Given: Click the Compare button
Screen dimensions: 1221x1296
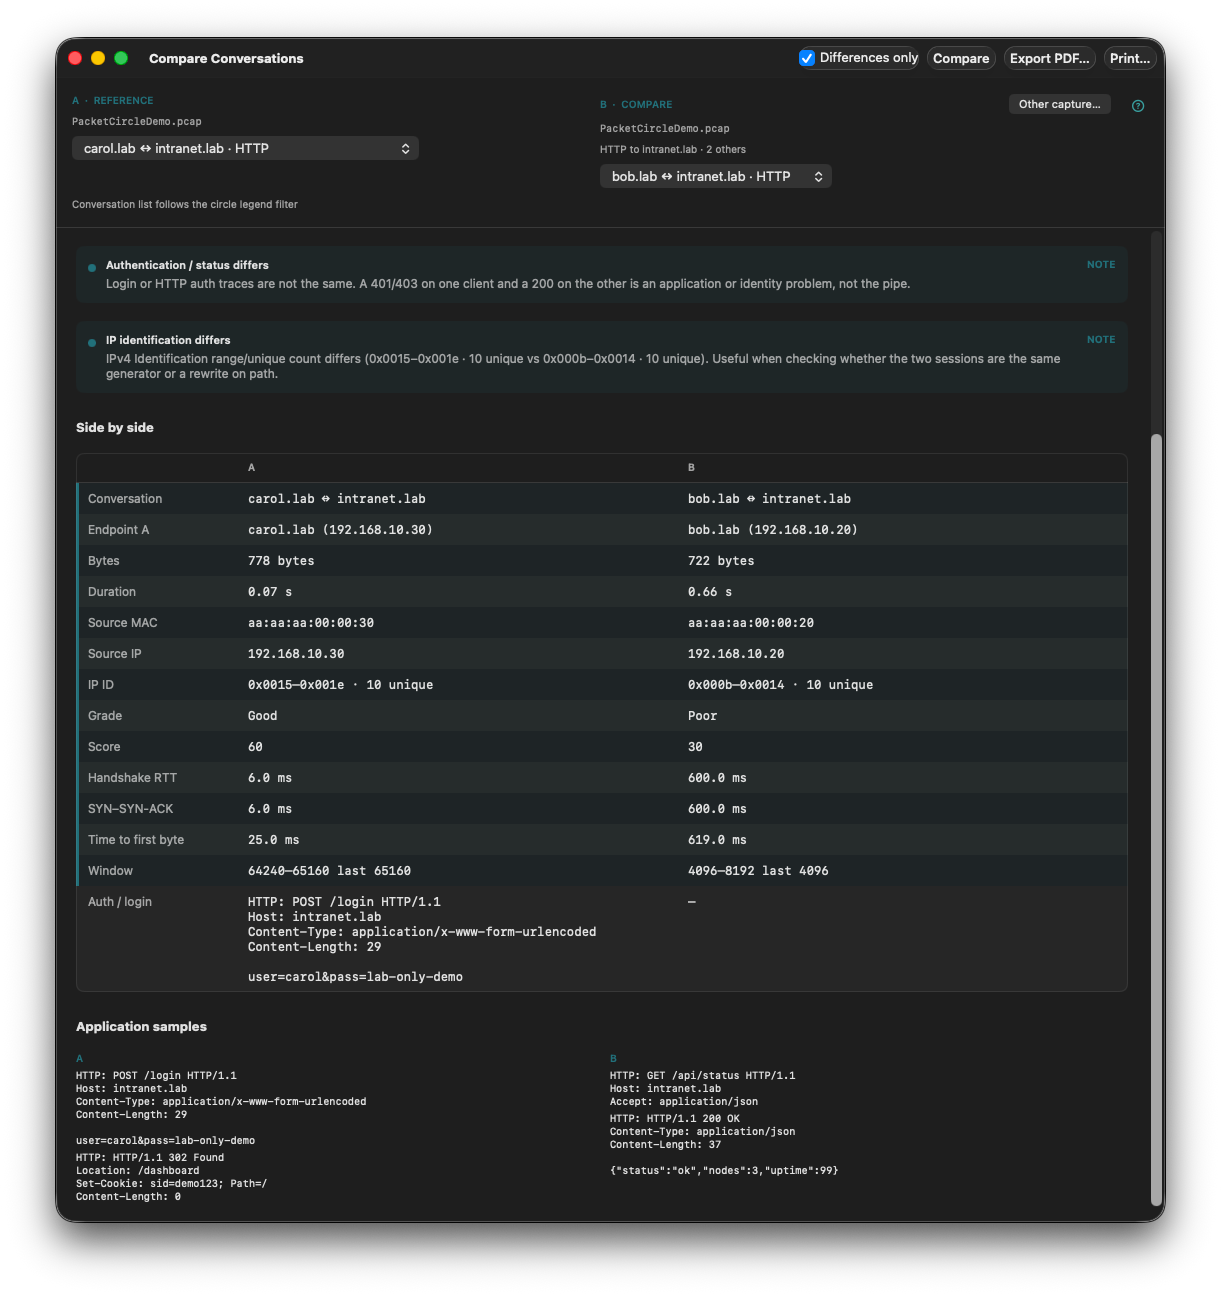Looking at the screenshot, I should point(961,58).
